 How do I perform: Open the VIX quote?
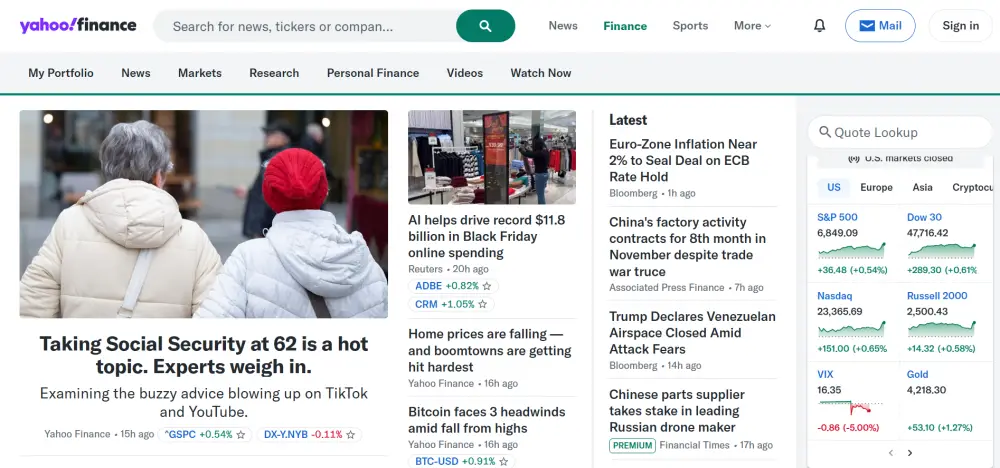(825, 374)
